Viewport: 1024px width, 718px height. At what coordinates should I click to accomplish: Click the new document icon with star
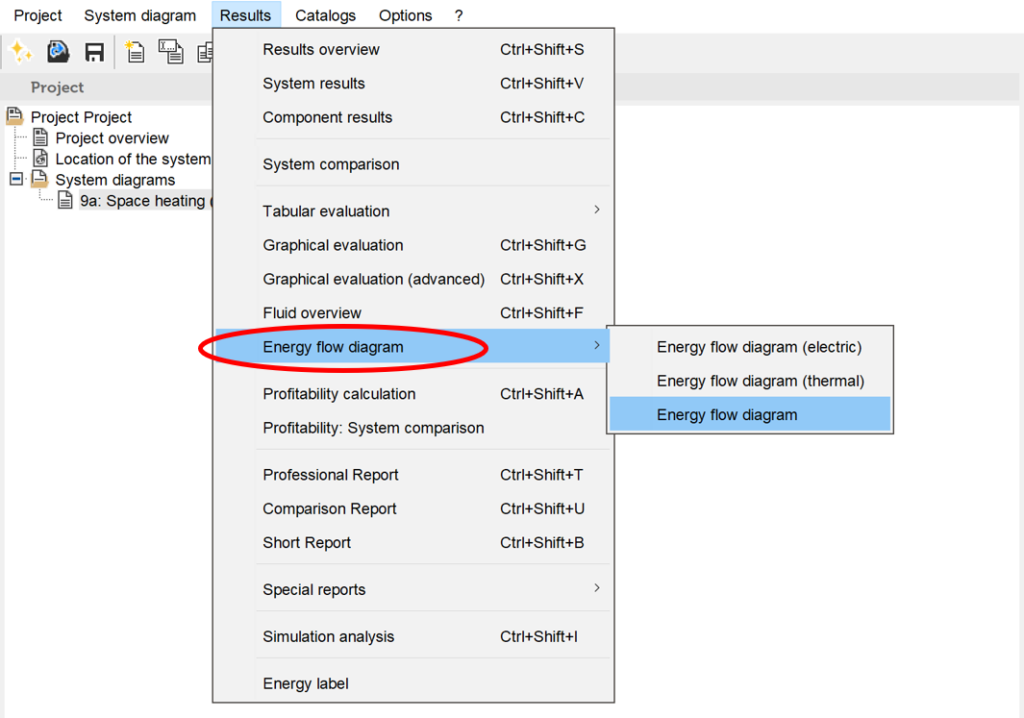click(x=134, y=52)
